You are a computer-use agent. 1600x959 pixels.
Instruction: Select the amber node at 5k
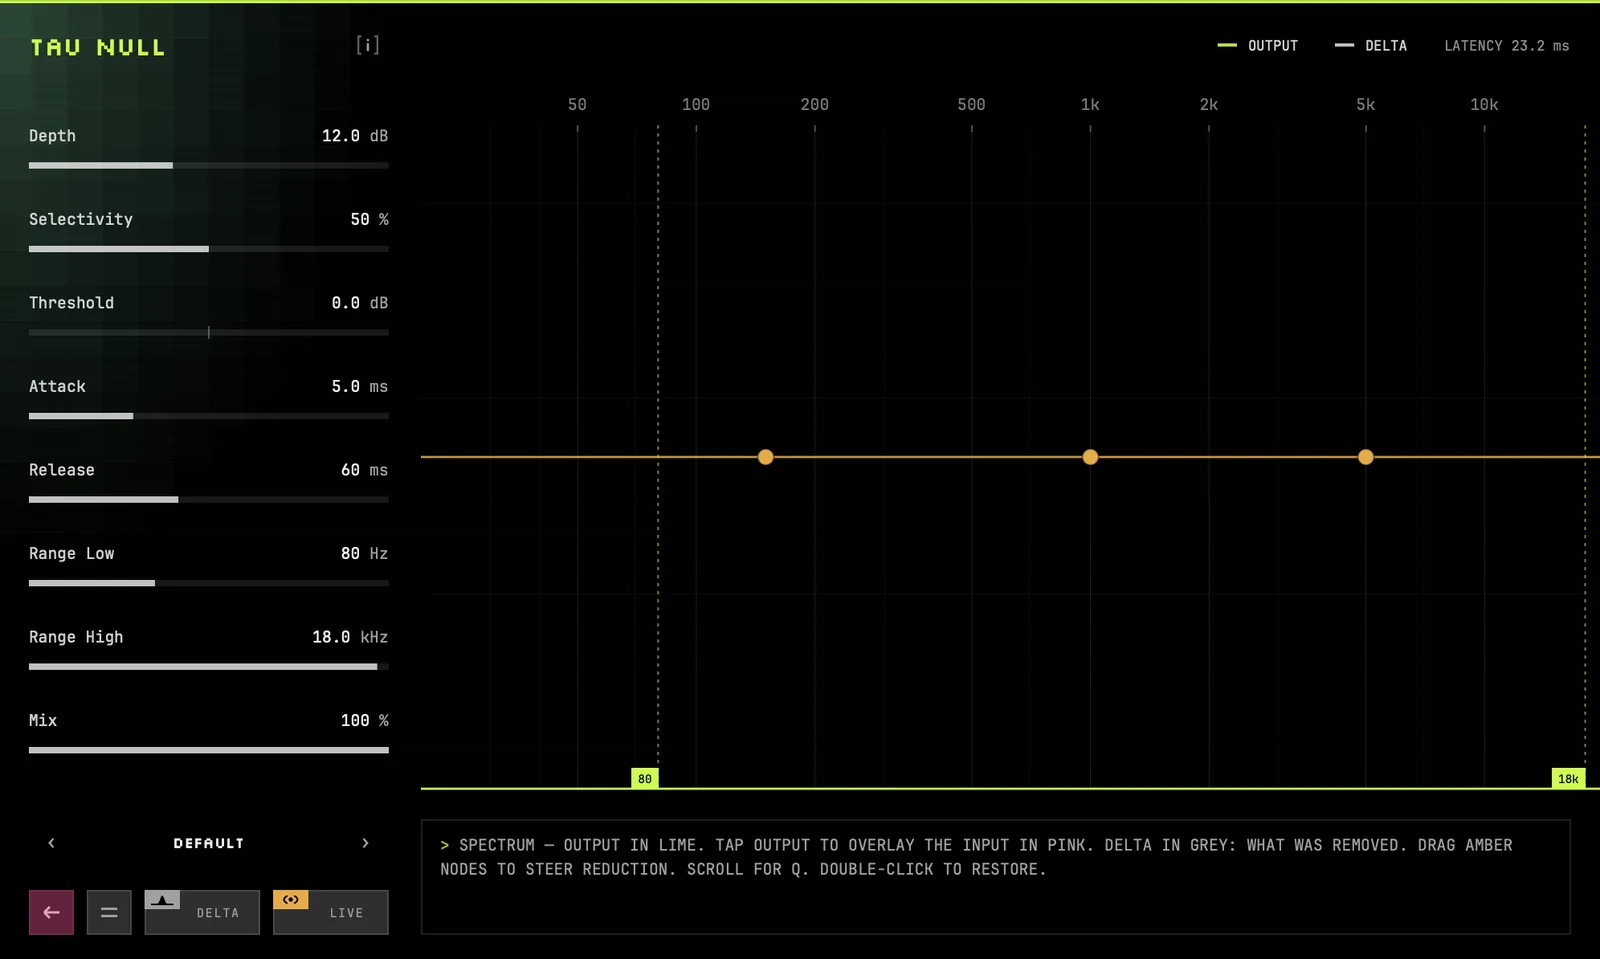point(1366,457)
